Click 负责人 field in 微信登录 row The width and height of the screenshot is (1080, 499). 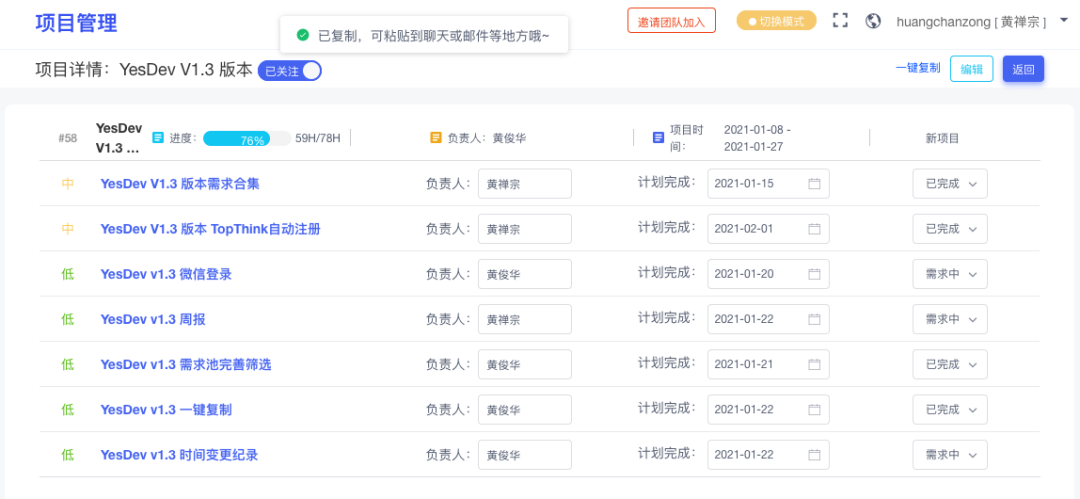tap(525, 274)
